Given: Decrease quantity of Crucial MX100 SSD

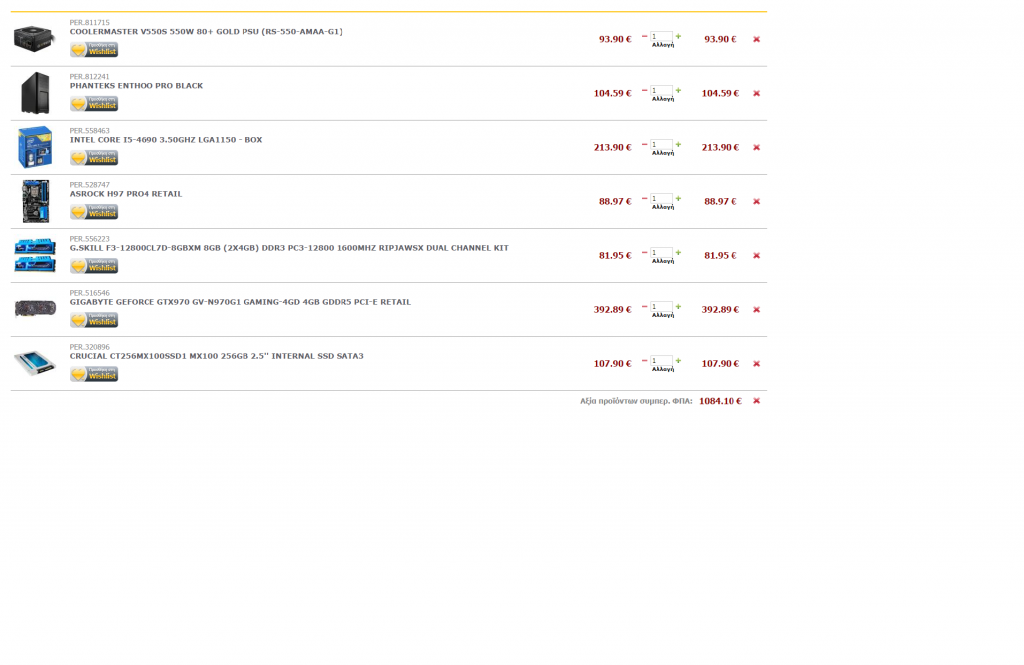Looking at the screenshot, I should point(644,360).
